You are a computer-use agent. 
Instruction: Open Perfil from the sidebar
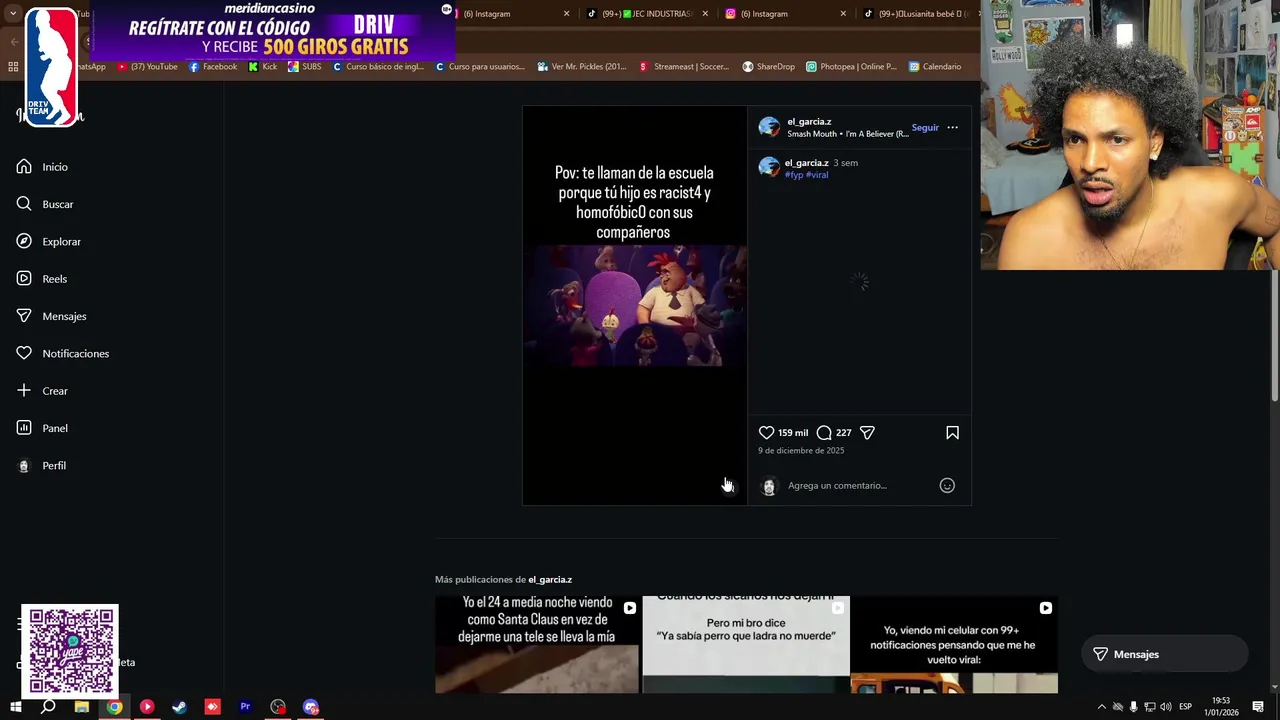point(41,466)
